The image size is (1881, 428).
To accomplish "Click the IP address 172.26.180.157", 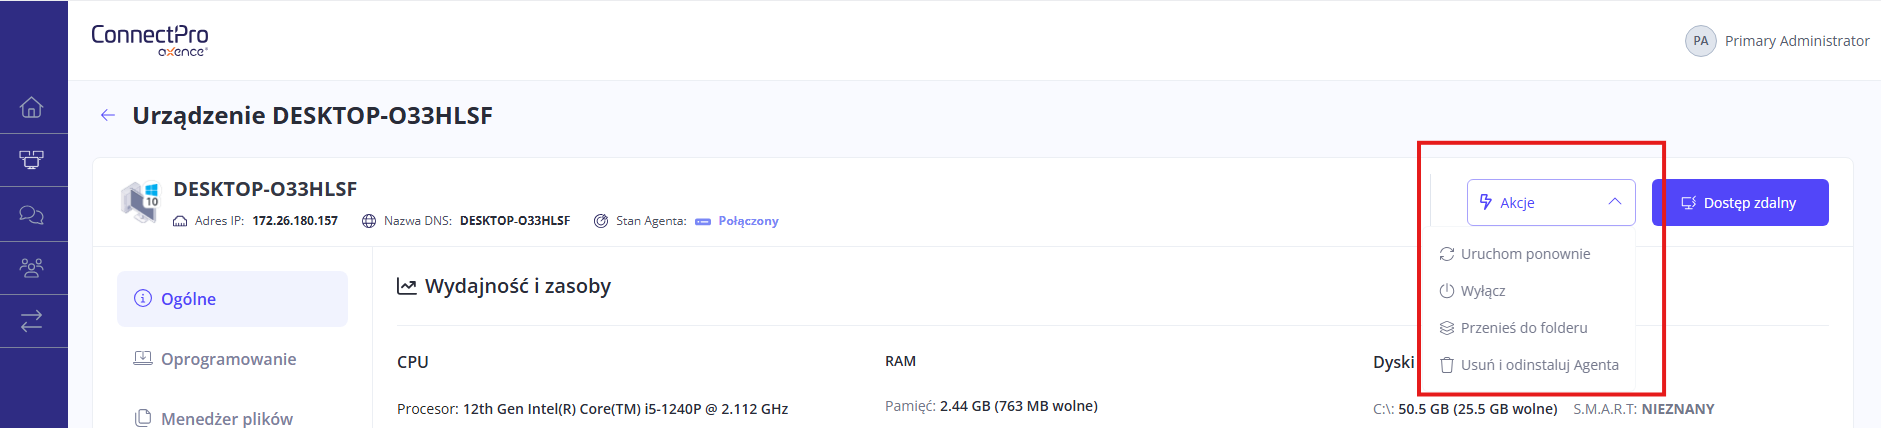I will (x=295, y=221).
